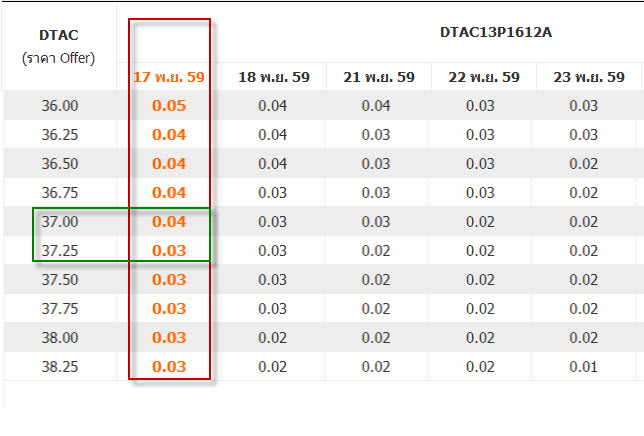
Task: Click the (ราคา Offer) subheader
Action: pyautogui.click(x=58, y=58)
